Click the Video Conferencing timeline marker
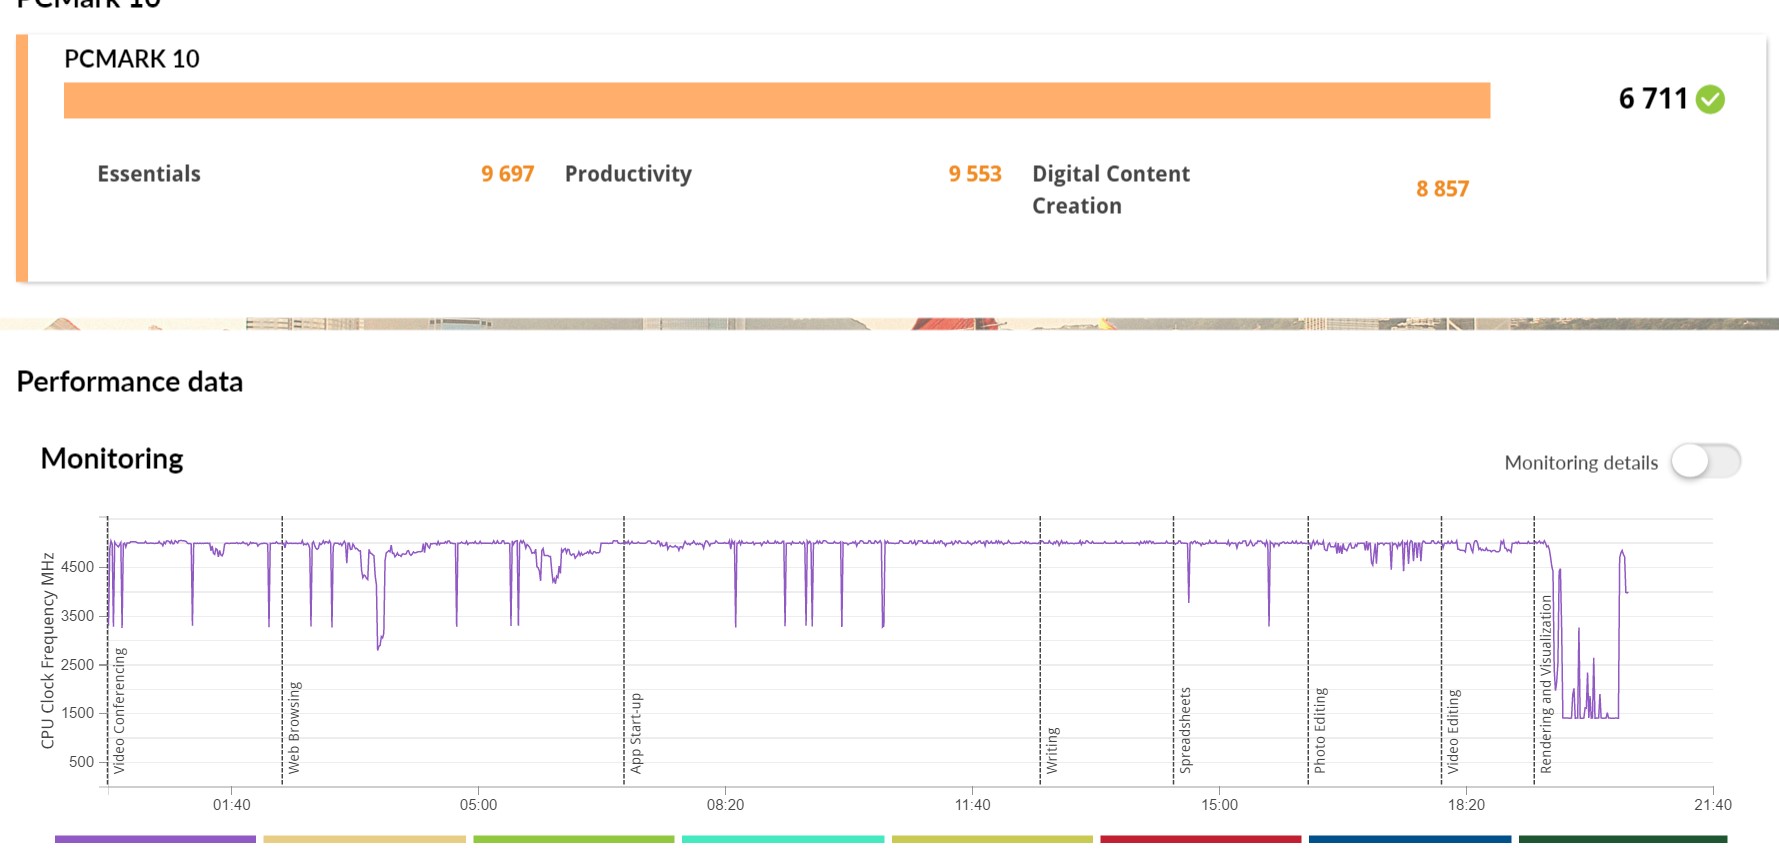 (120, 710)
